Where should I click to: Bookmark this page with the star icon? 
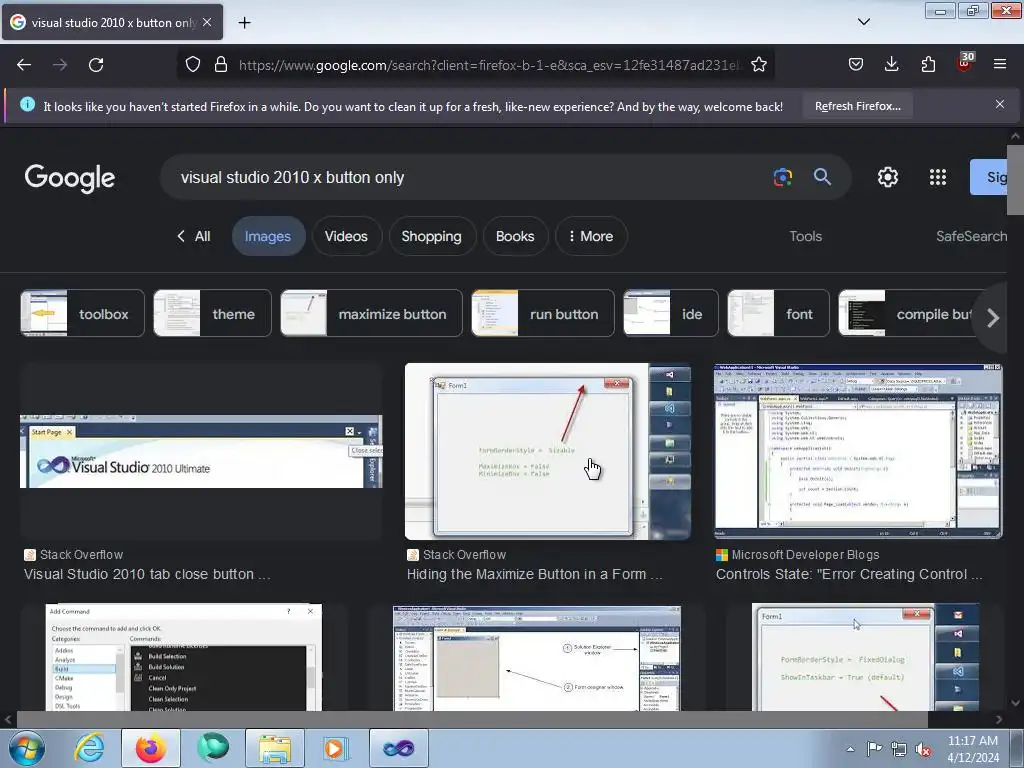758,64
